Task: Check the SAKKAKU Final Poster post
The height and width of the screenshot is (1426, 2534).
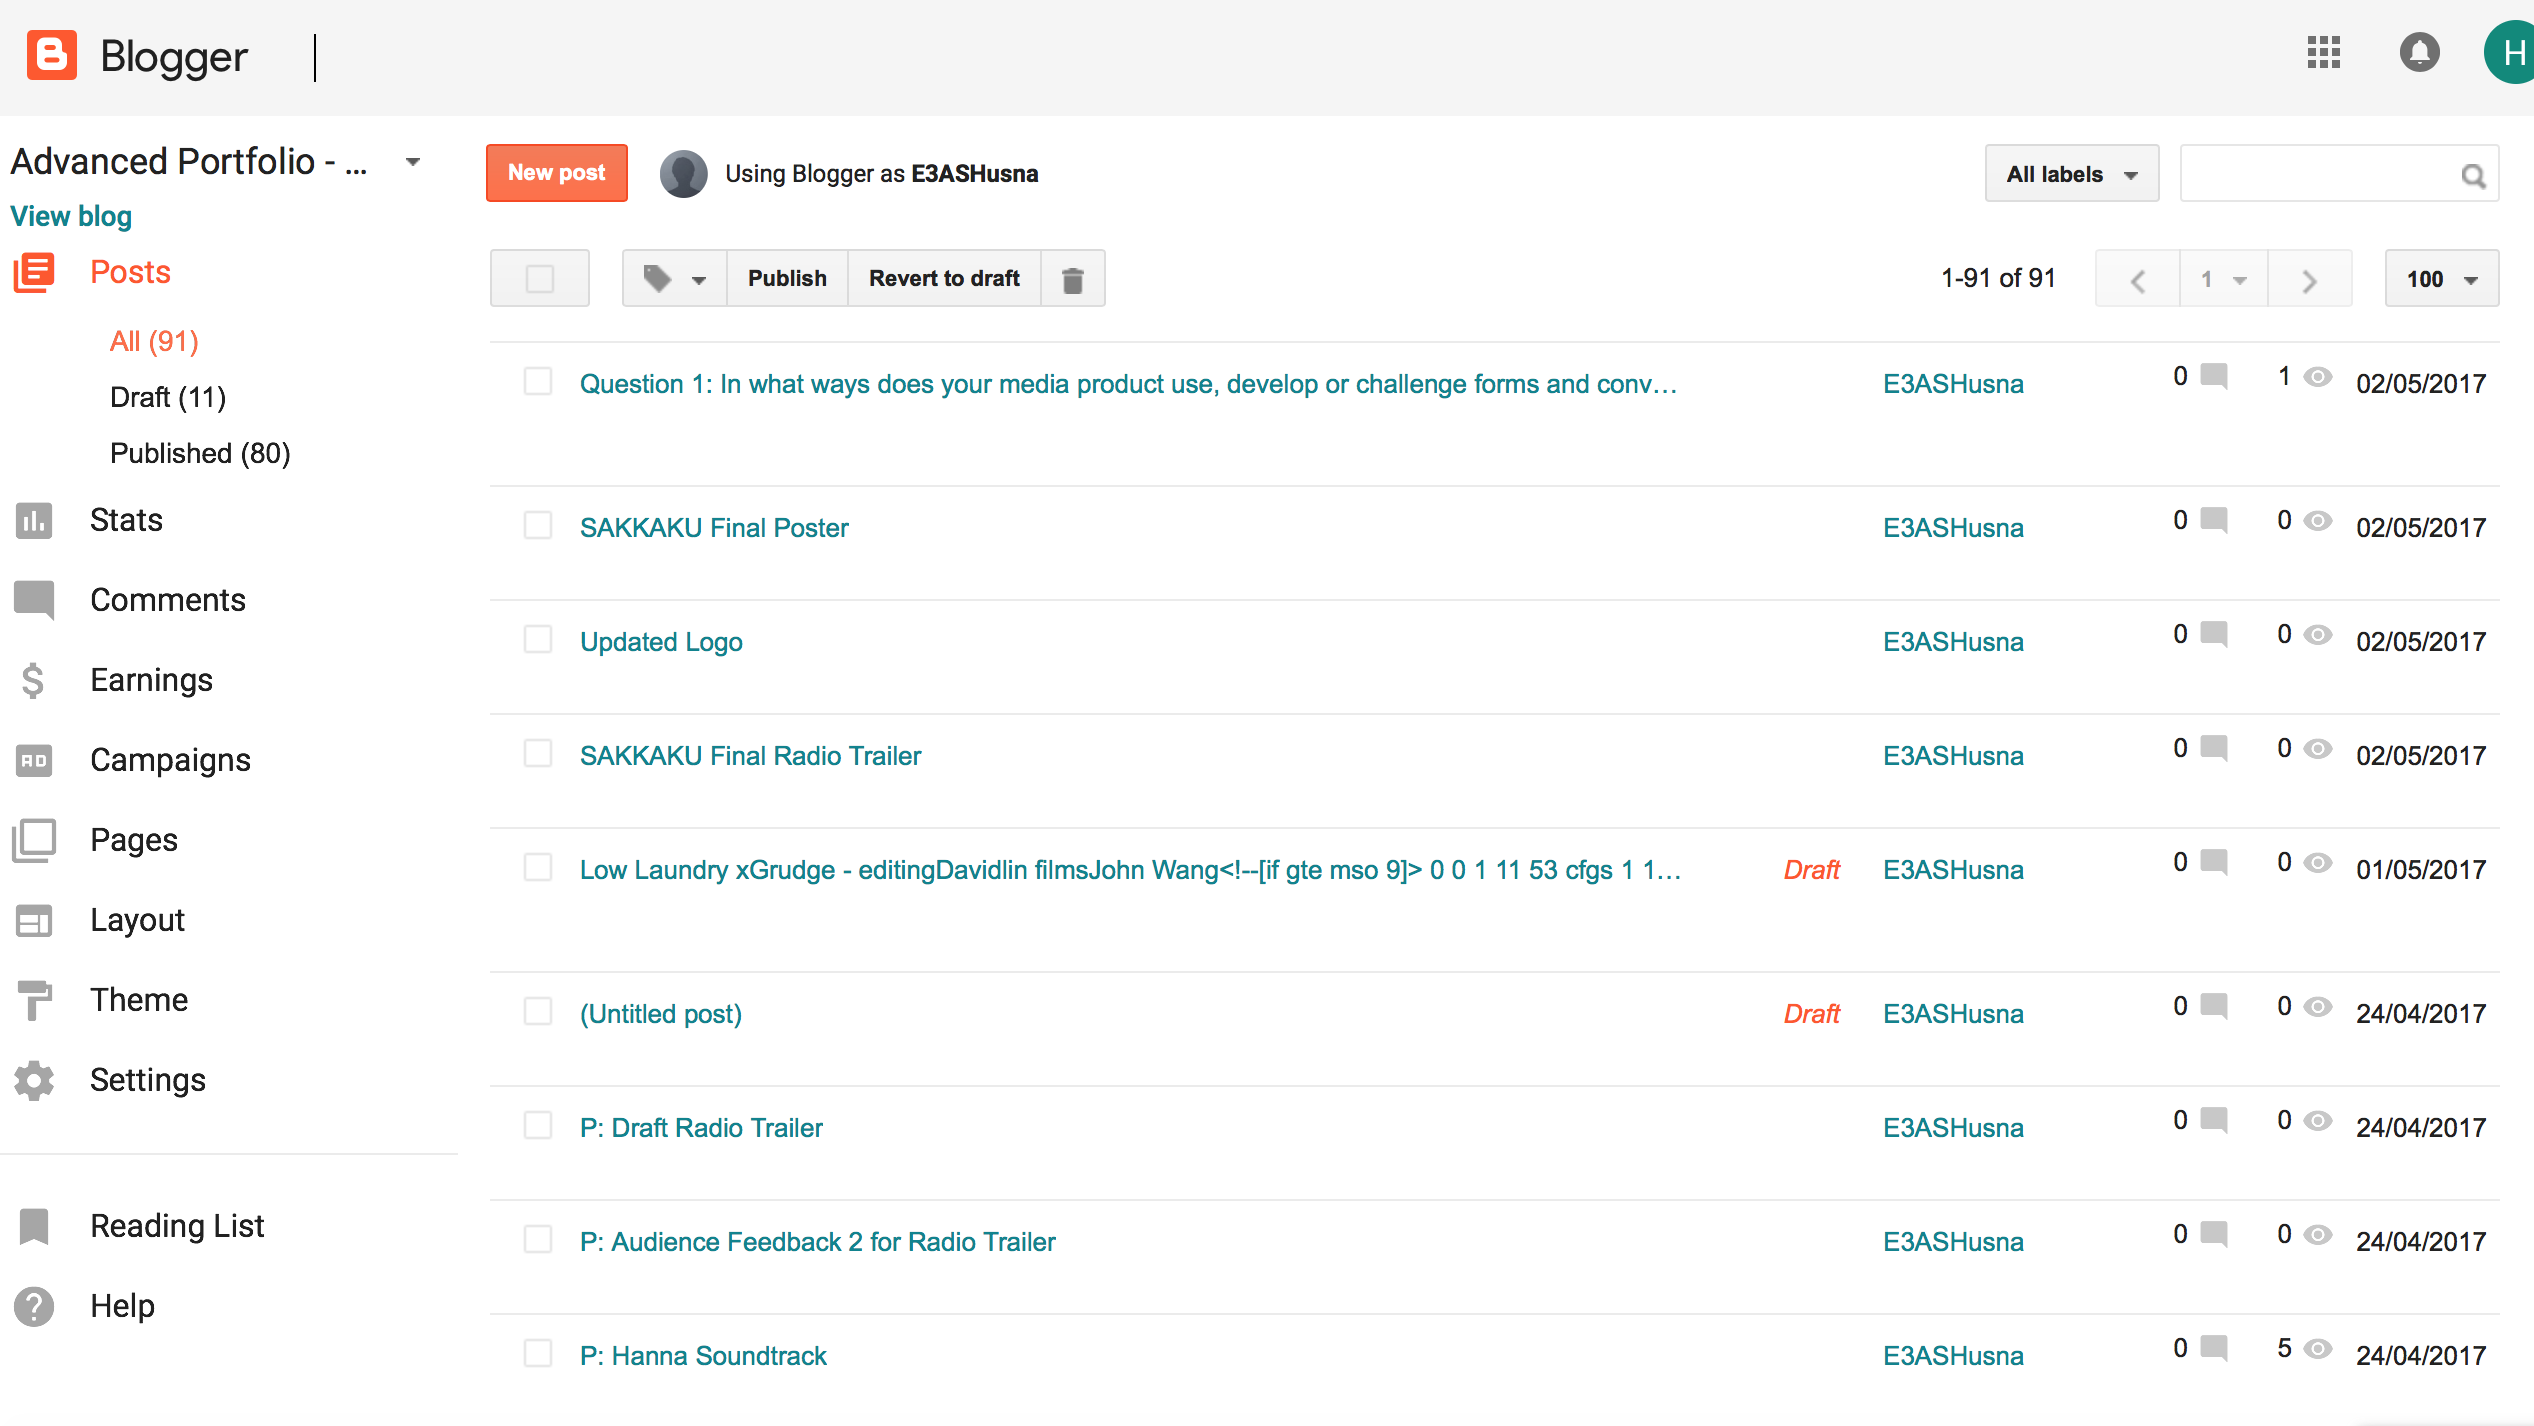Action: pos(538,525)
